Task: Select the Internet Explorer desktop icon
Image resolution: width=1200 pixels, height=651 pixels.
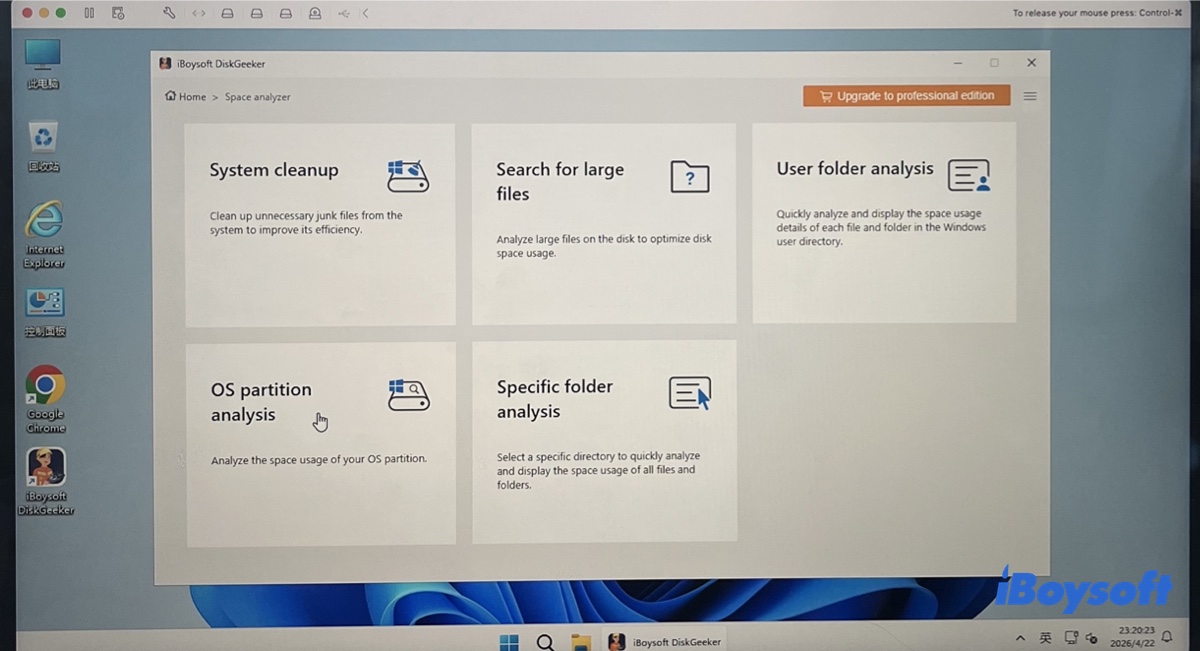Action: pos(44,235)
